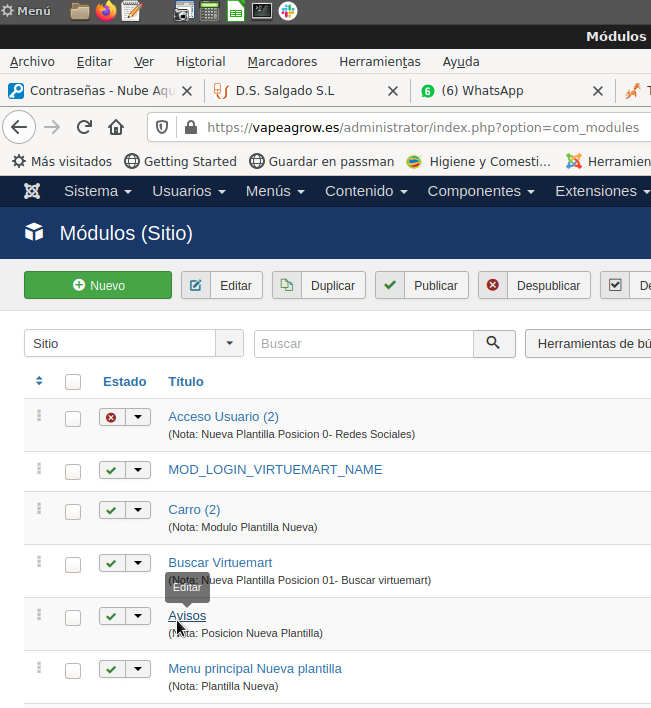Open the Guardar en passman bookmark
Viewport: 651px width, 708px height.
[x=321, y=162]
